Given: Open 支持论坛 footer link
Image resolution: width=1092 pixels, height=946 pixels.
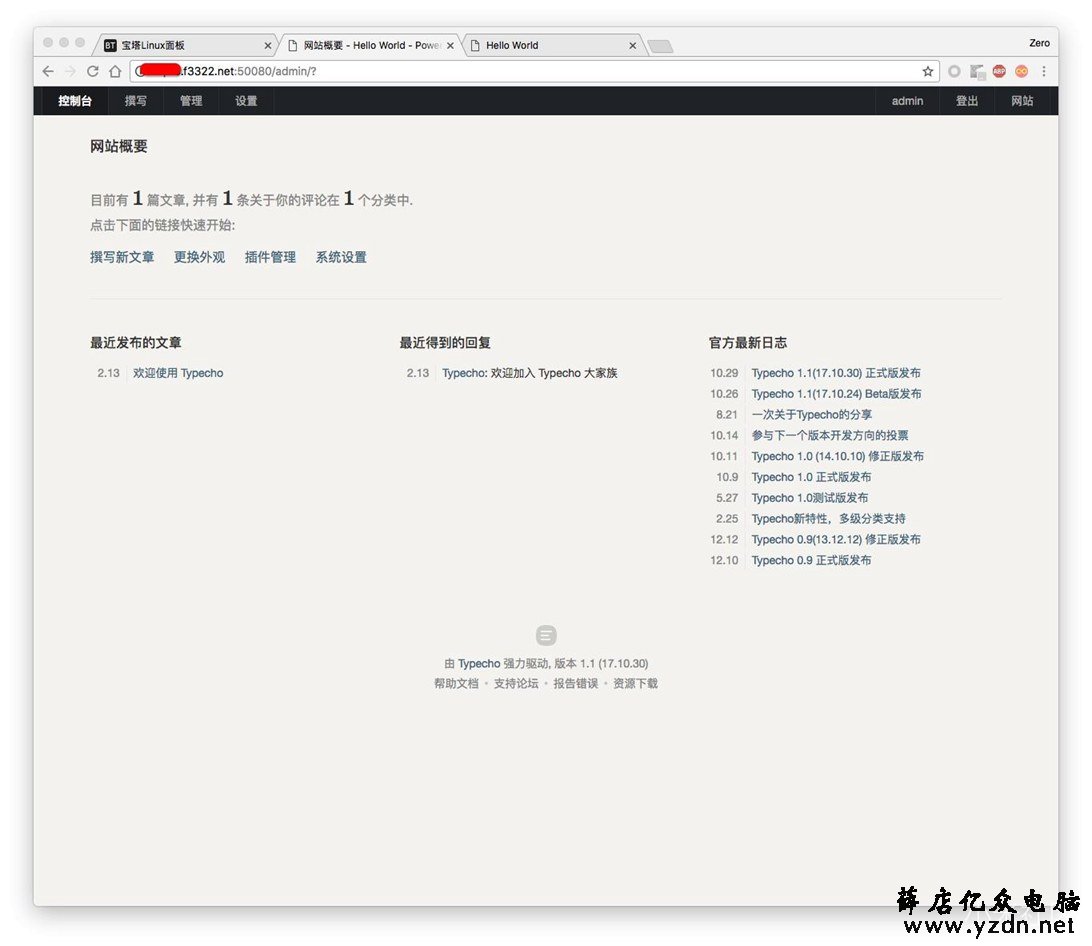Looking at the screenshot, I should [x=516, y=684].
